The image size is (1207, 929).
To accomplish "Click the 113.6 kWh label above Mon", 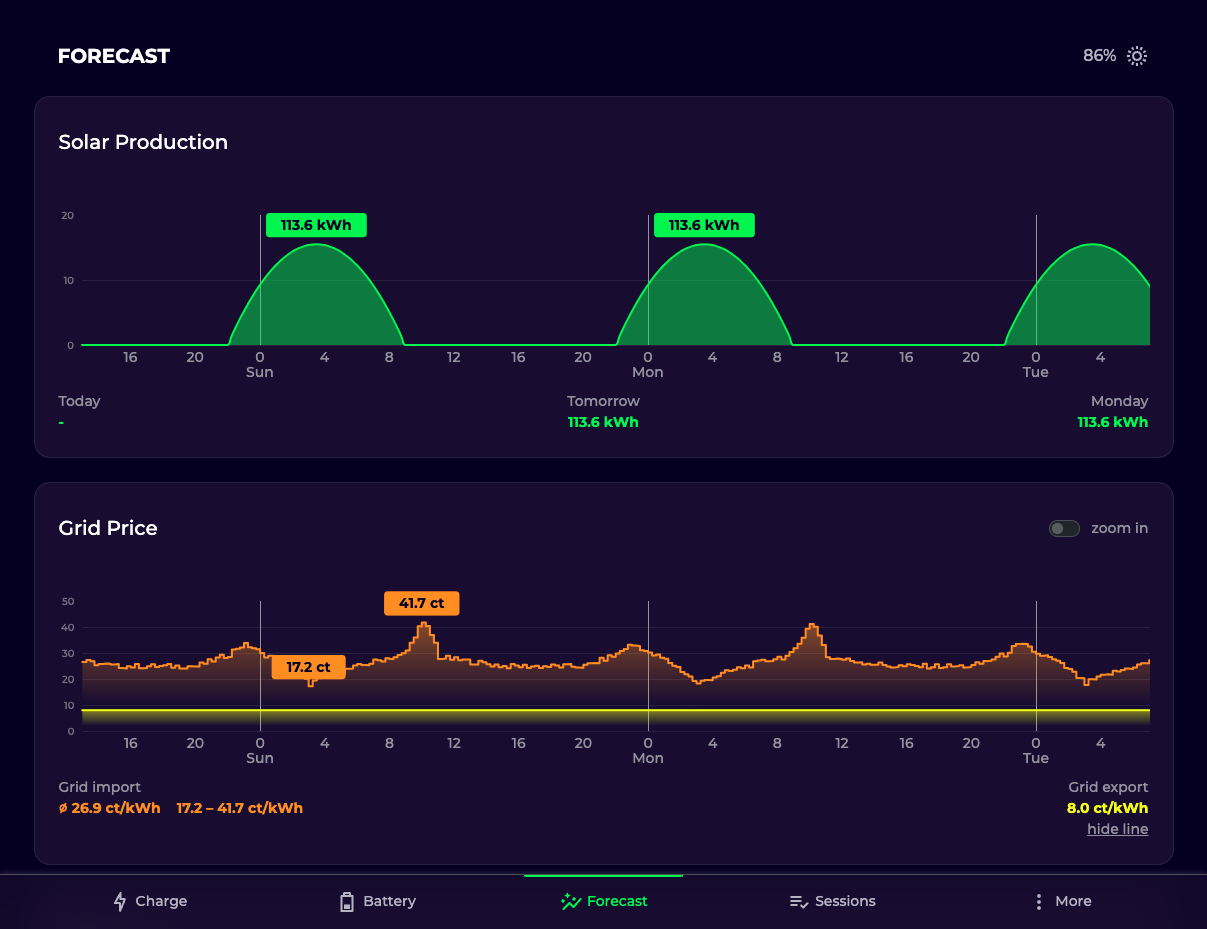I will [704, 225].
